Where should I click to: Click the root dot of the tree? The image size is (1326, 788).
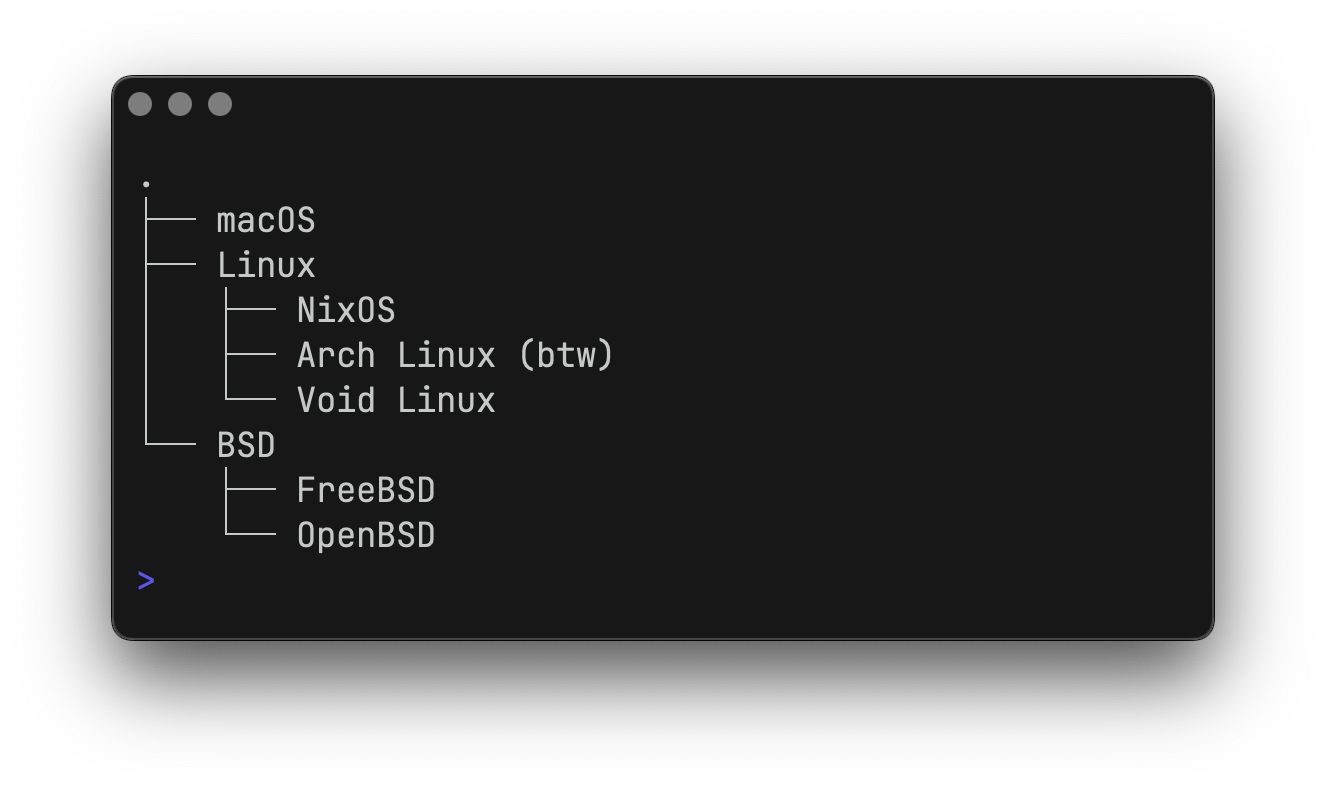(x=147, y=184)
